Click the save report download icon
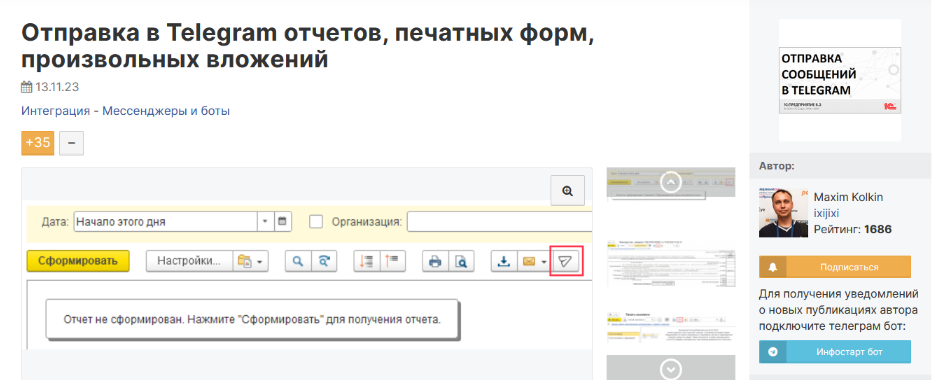Screen dimensions: 932x380 click(x=504, y=261)
